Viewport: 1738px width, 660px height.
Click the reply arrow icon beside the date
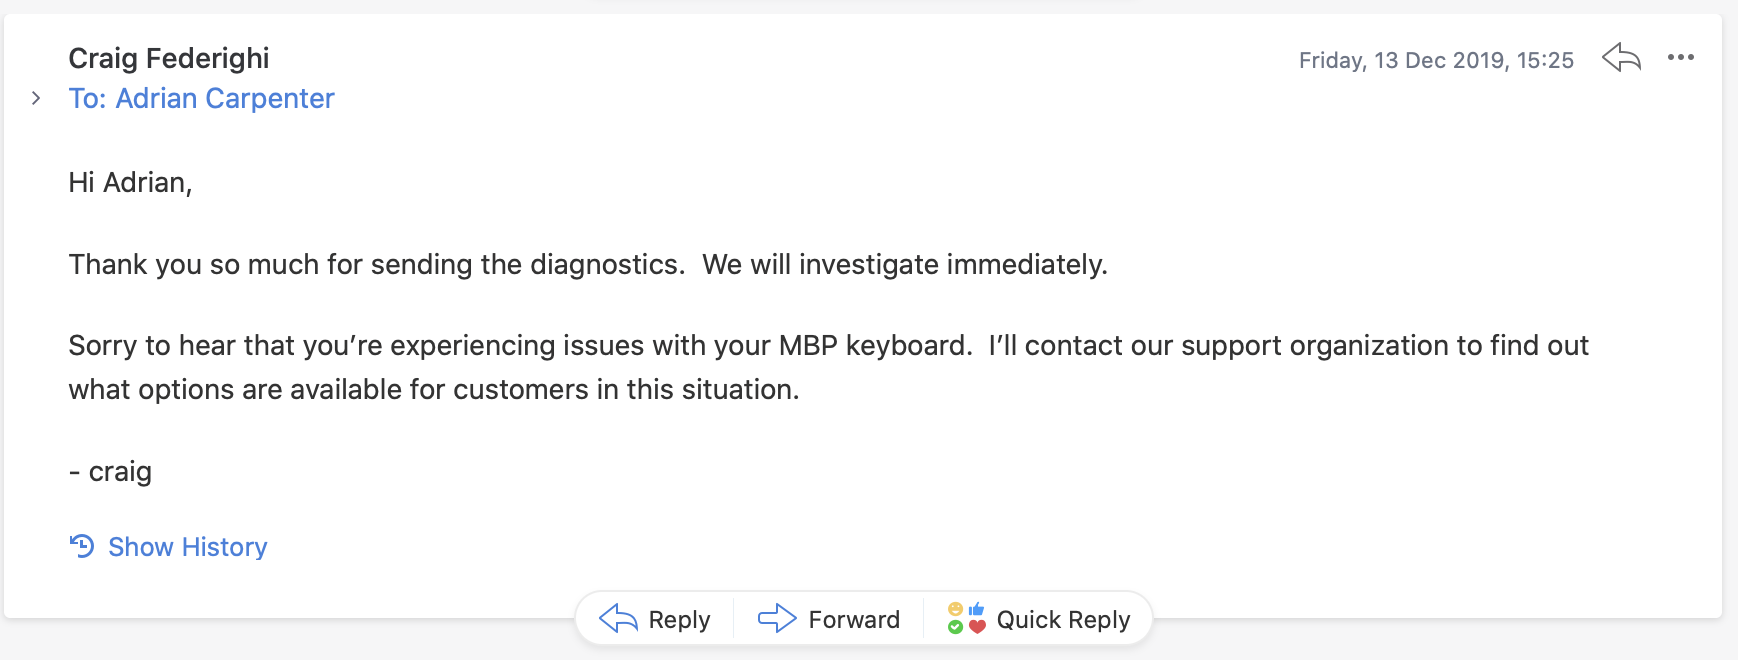(x=1621, y=58)
